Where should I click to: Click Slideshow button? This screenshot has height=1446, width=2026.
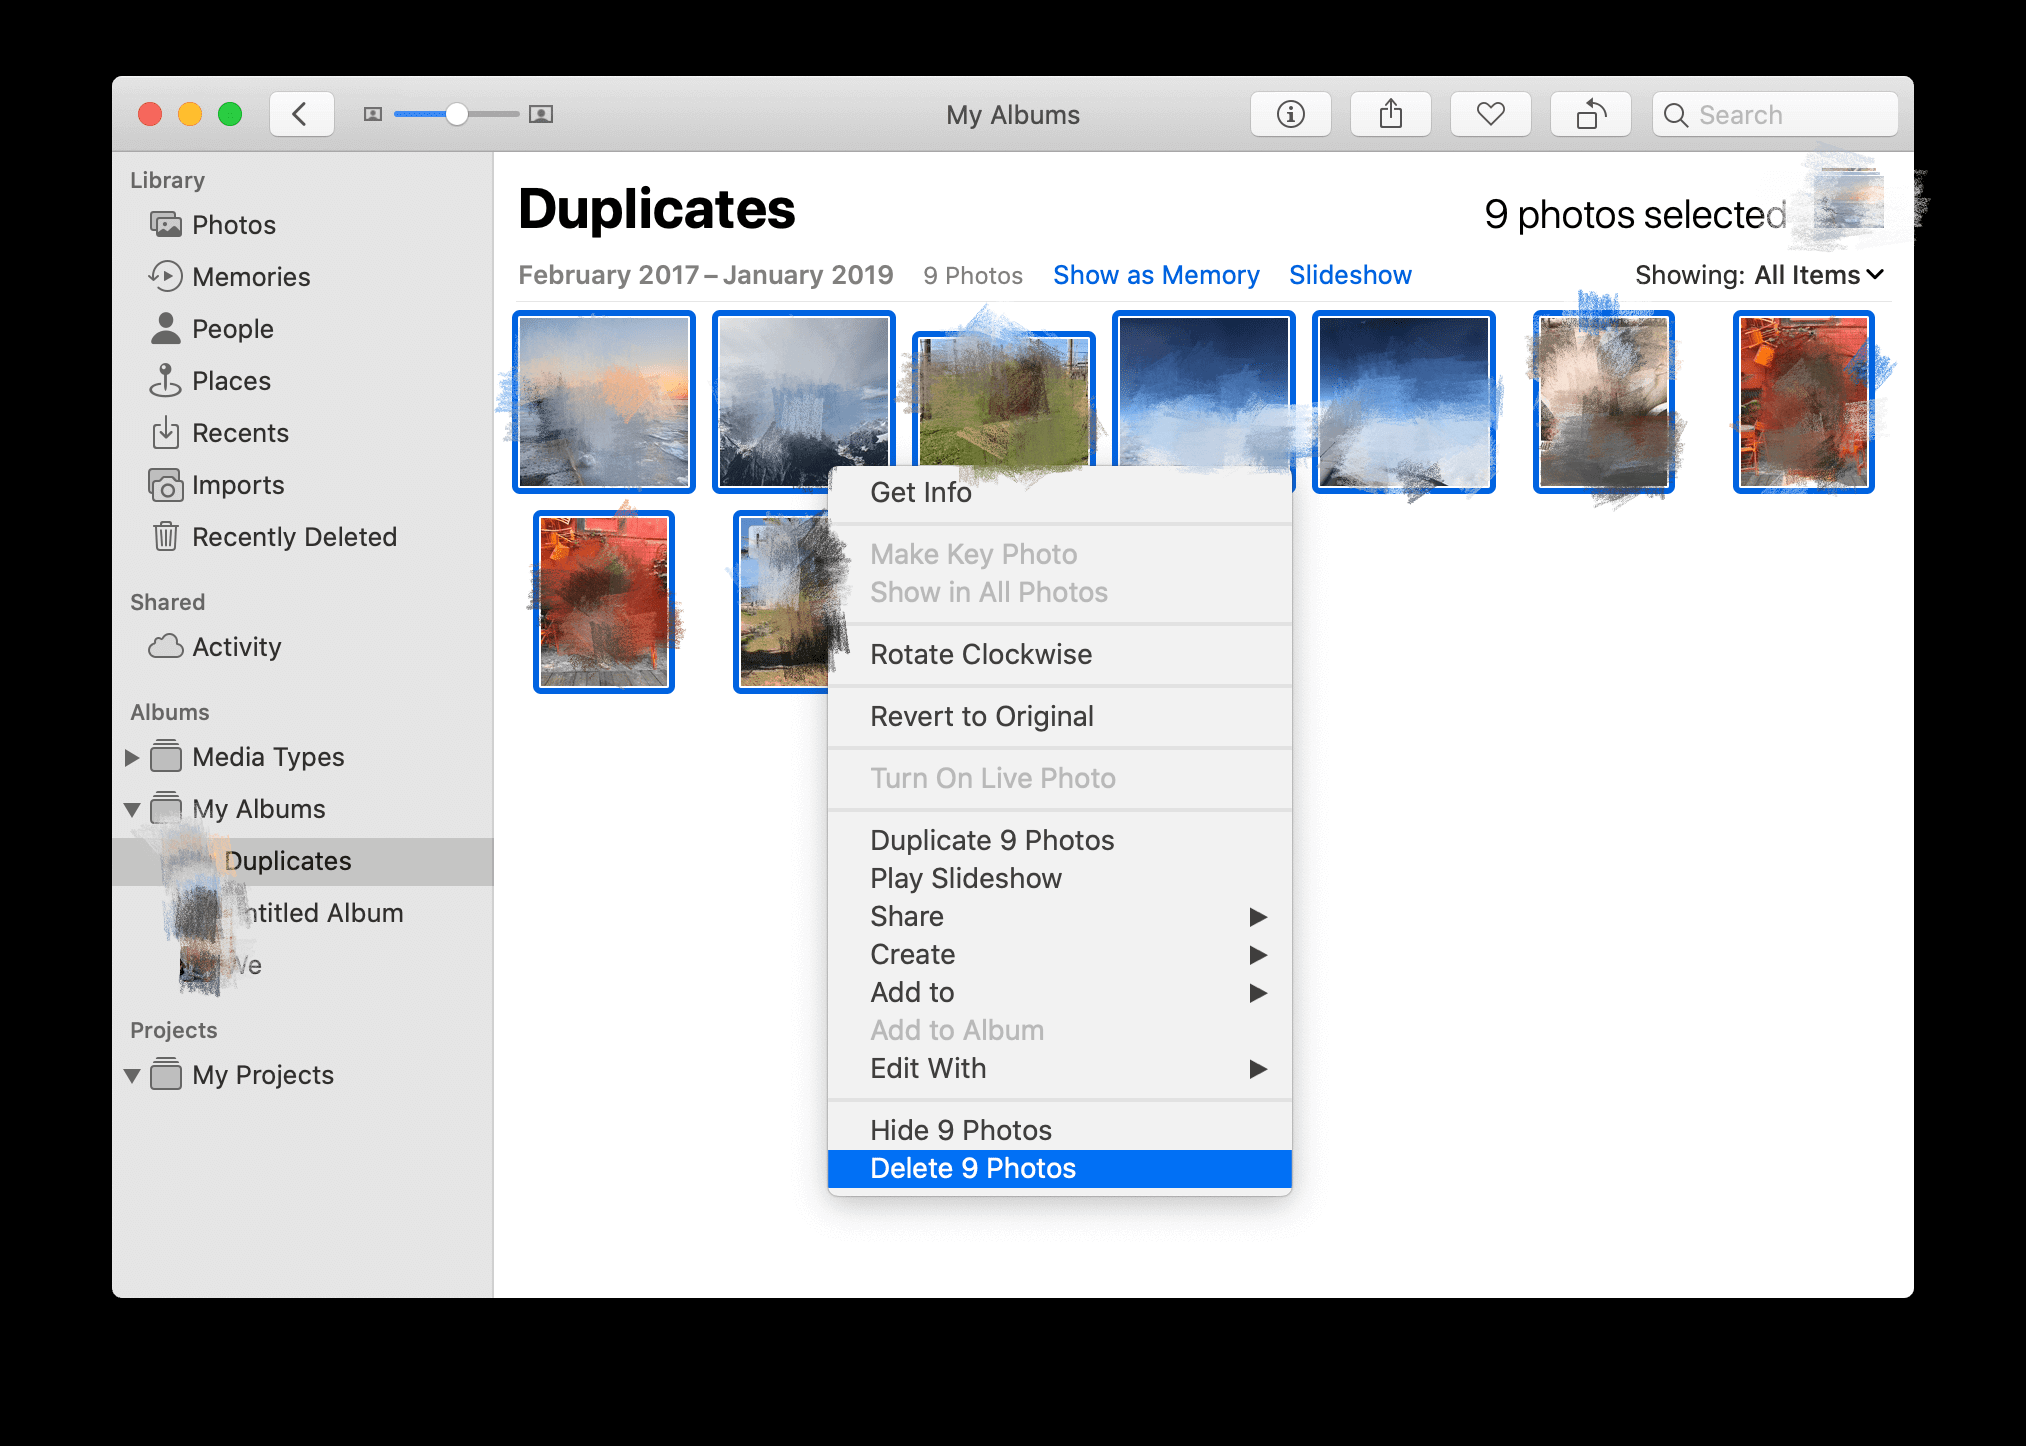point(1349,275)
